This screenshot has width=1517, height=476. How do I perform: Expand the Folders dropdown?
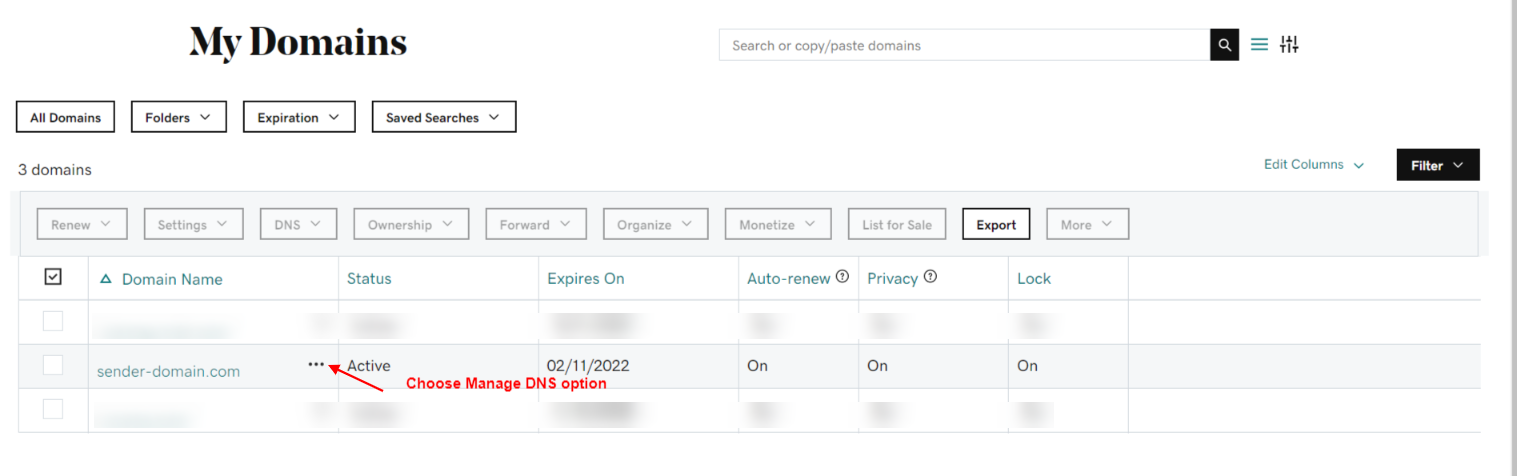(x=178, y=117)
